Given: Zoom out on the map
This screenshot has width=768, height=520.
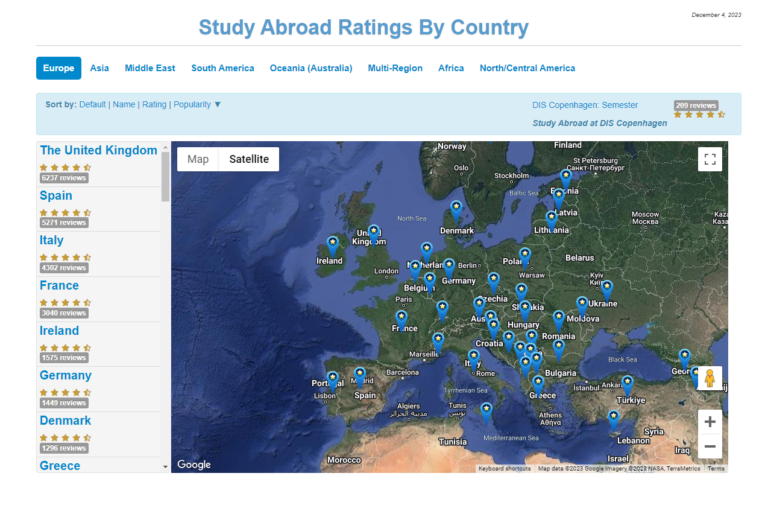Looking at the screenshot, I should (x=710, y=446).
